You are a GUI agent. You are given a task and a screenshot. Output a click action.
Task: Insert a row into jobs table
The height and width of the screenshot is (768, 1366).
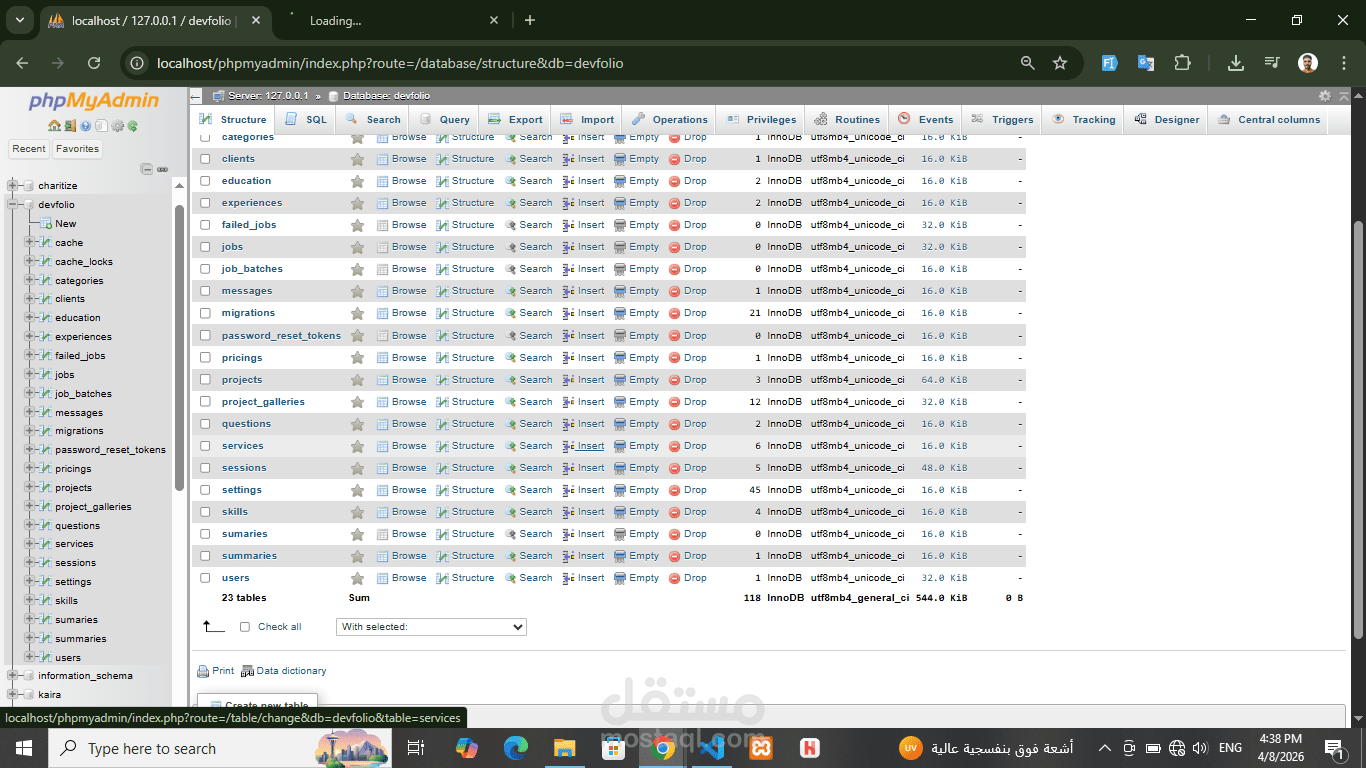tap(583, 247)
